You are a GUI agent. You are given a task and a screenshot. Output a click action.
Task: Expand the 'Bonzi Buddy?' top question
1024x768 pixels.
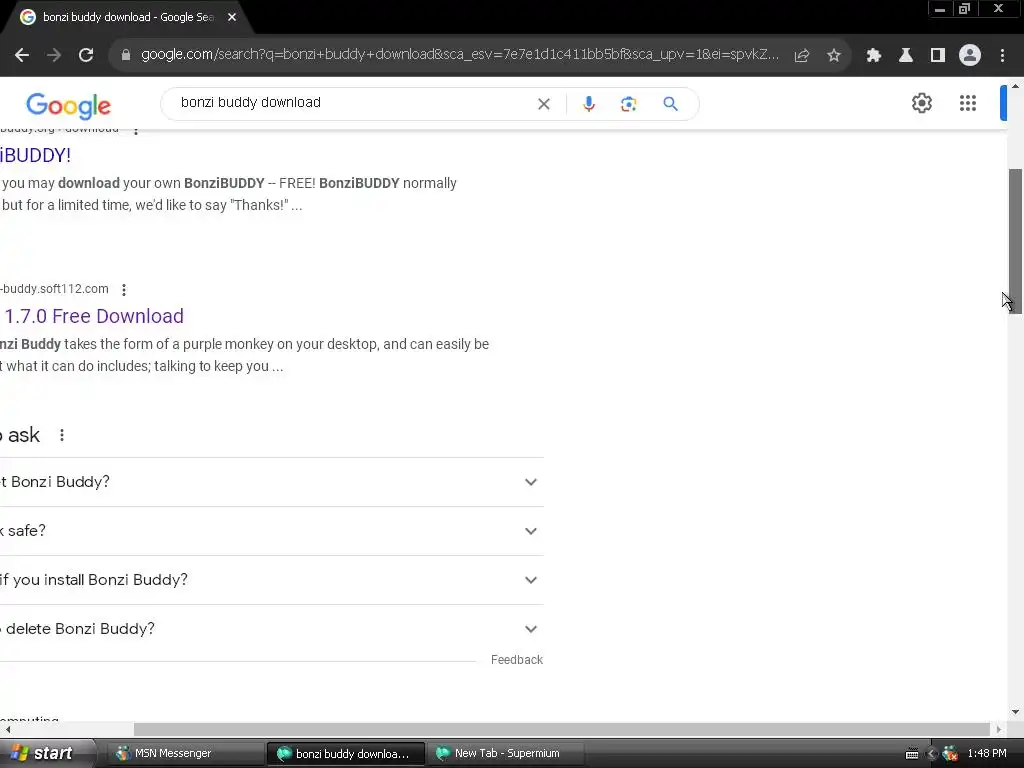[x=272, y=482]
